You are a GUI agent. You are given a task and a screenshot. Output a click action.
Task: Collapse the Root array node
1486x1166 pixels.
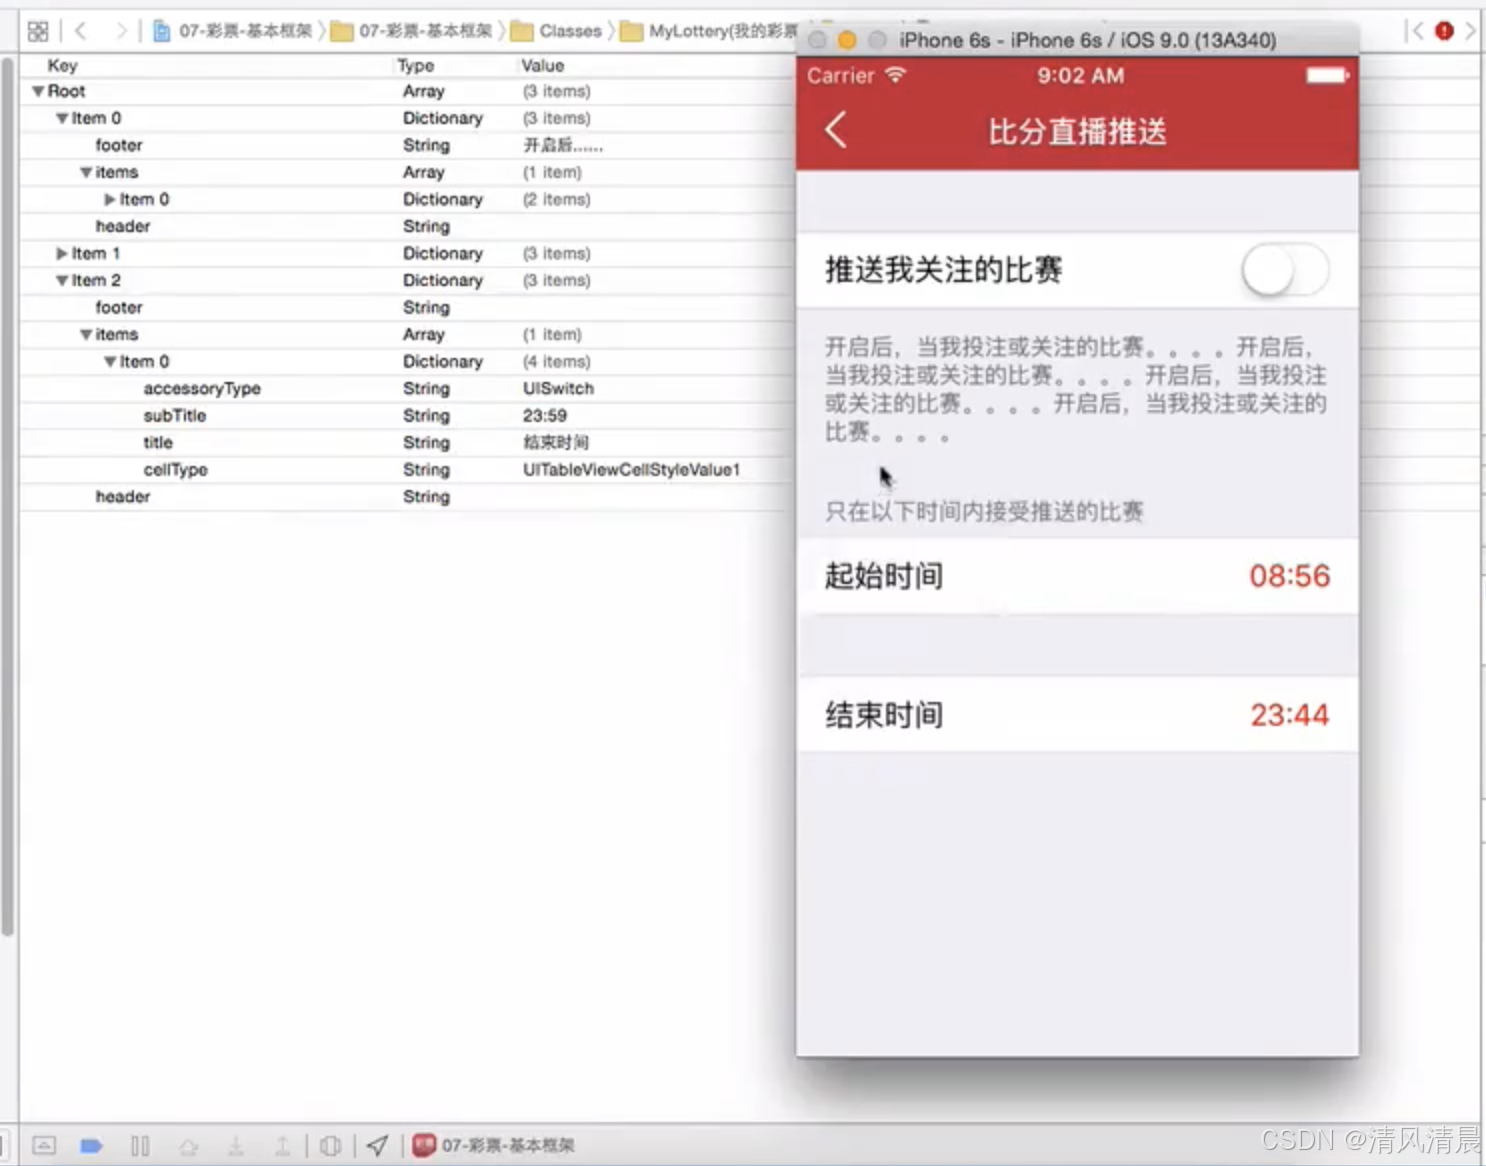(38, 91)
